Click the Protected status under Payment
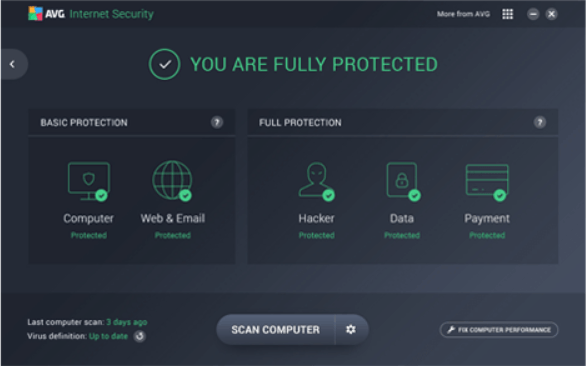 pos(487,235)
